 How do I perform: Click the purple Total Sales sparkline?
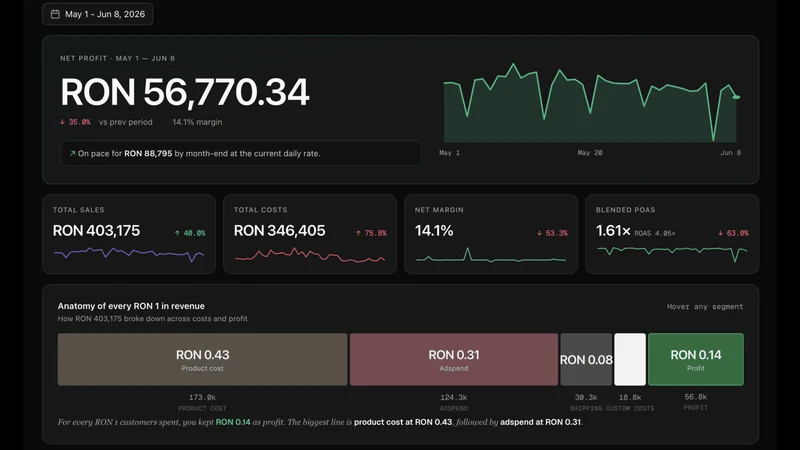129,253
